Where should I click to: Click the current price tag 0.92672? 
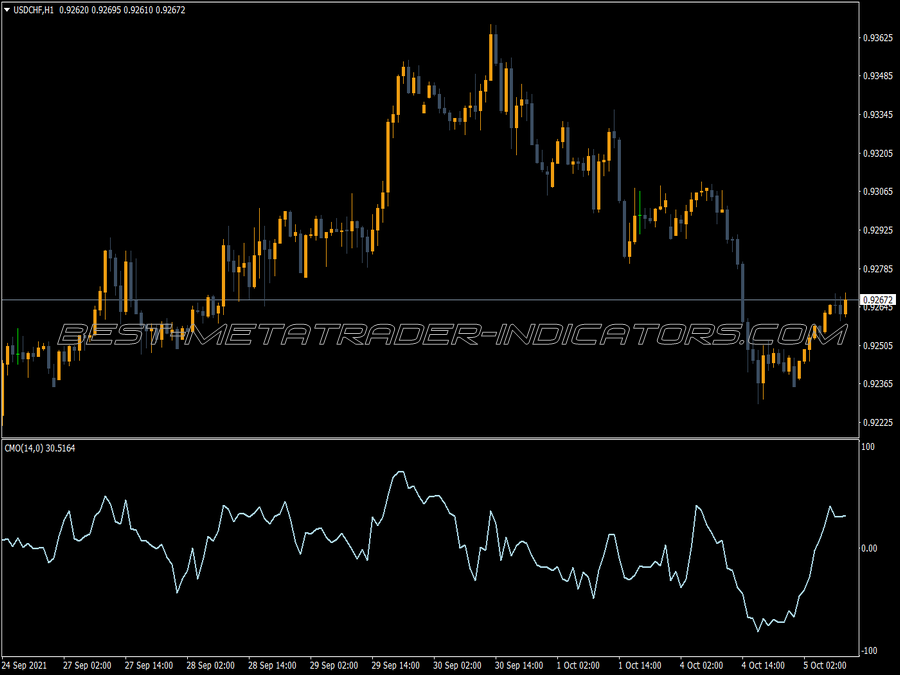point(878,300)
